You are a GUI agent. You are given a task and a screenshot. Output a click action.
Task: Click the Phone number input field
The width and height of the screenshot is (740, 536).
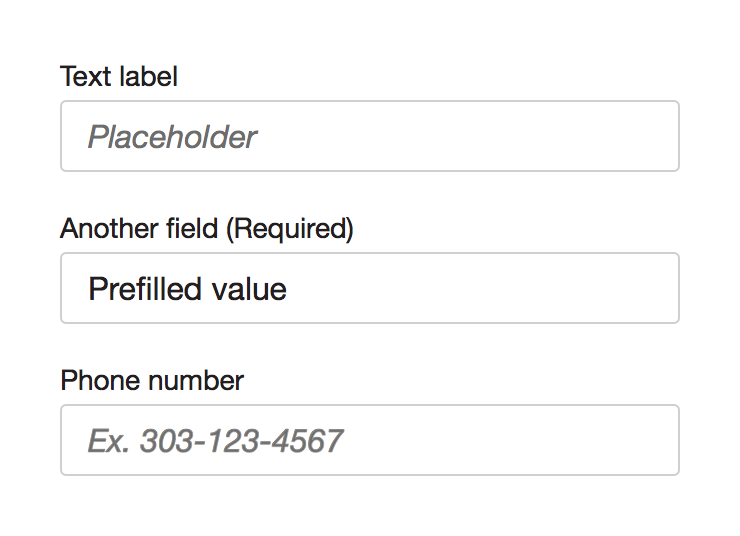coord(370,440)
